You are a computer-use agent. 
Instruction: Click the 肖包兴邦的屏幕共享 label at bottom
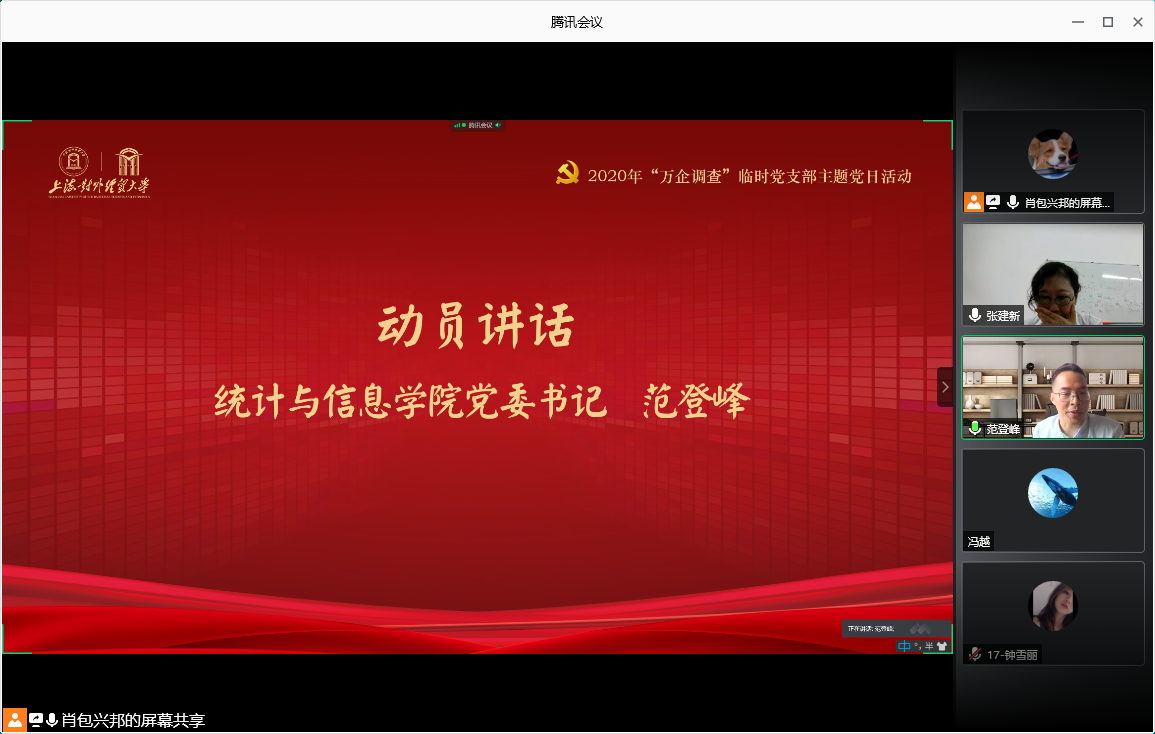(133, 720)
